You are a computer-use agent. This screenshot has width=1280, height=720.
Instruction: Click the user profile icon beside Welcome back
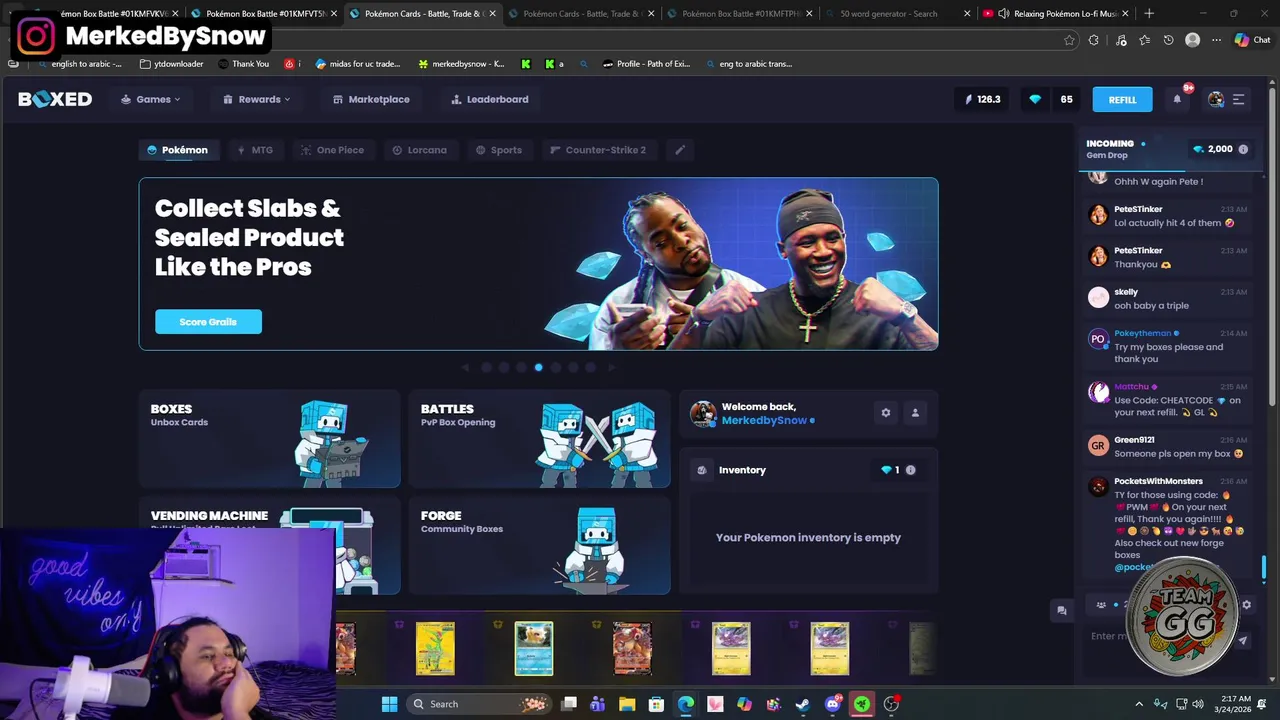tap(915, 413)
